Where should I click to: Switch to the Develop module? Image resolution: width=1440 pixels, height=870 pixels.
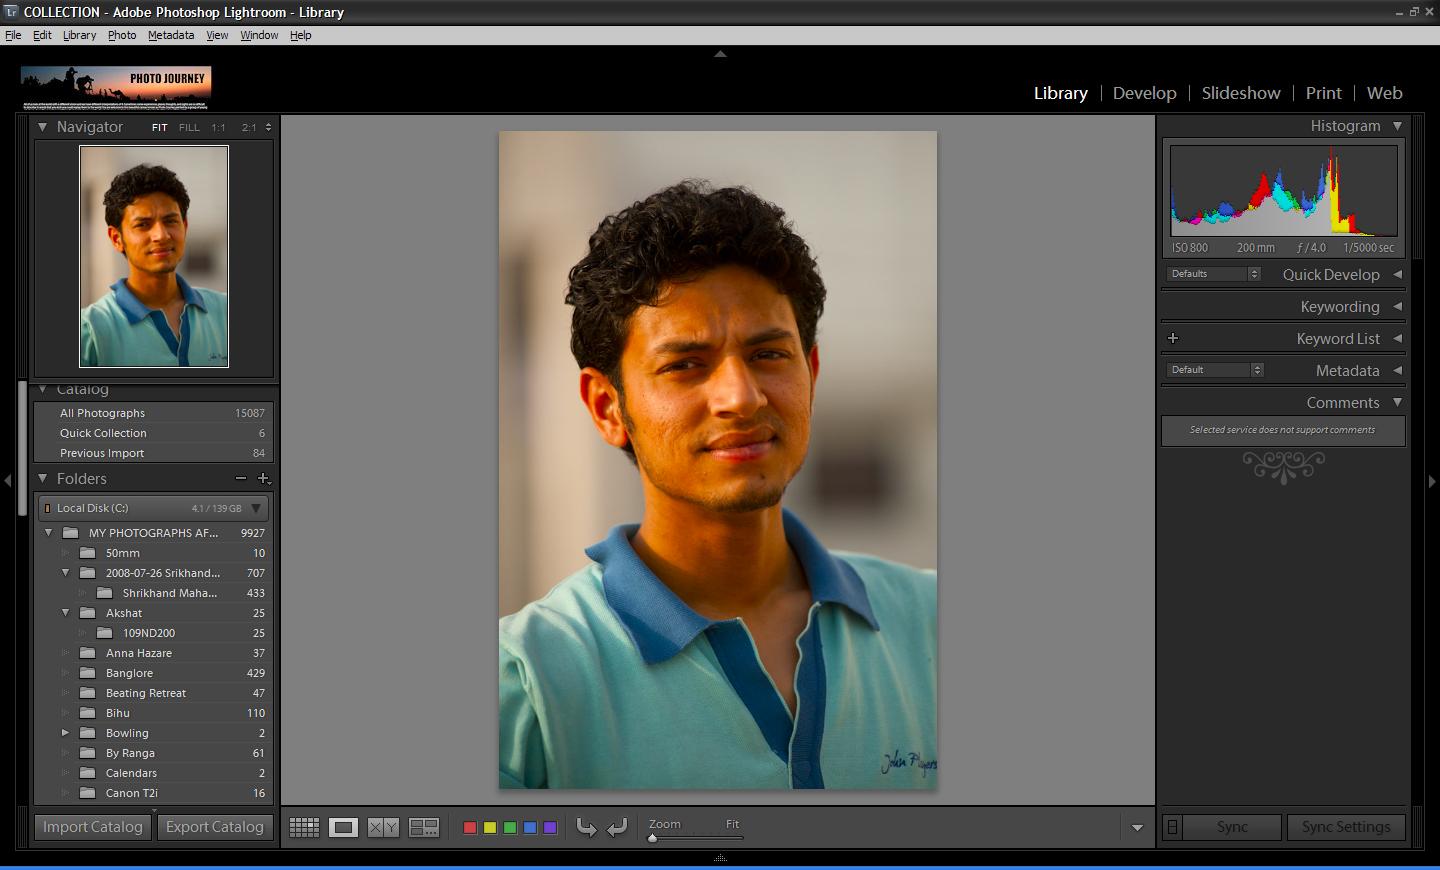pyautogui.click(x=1144, y=93)
